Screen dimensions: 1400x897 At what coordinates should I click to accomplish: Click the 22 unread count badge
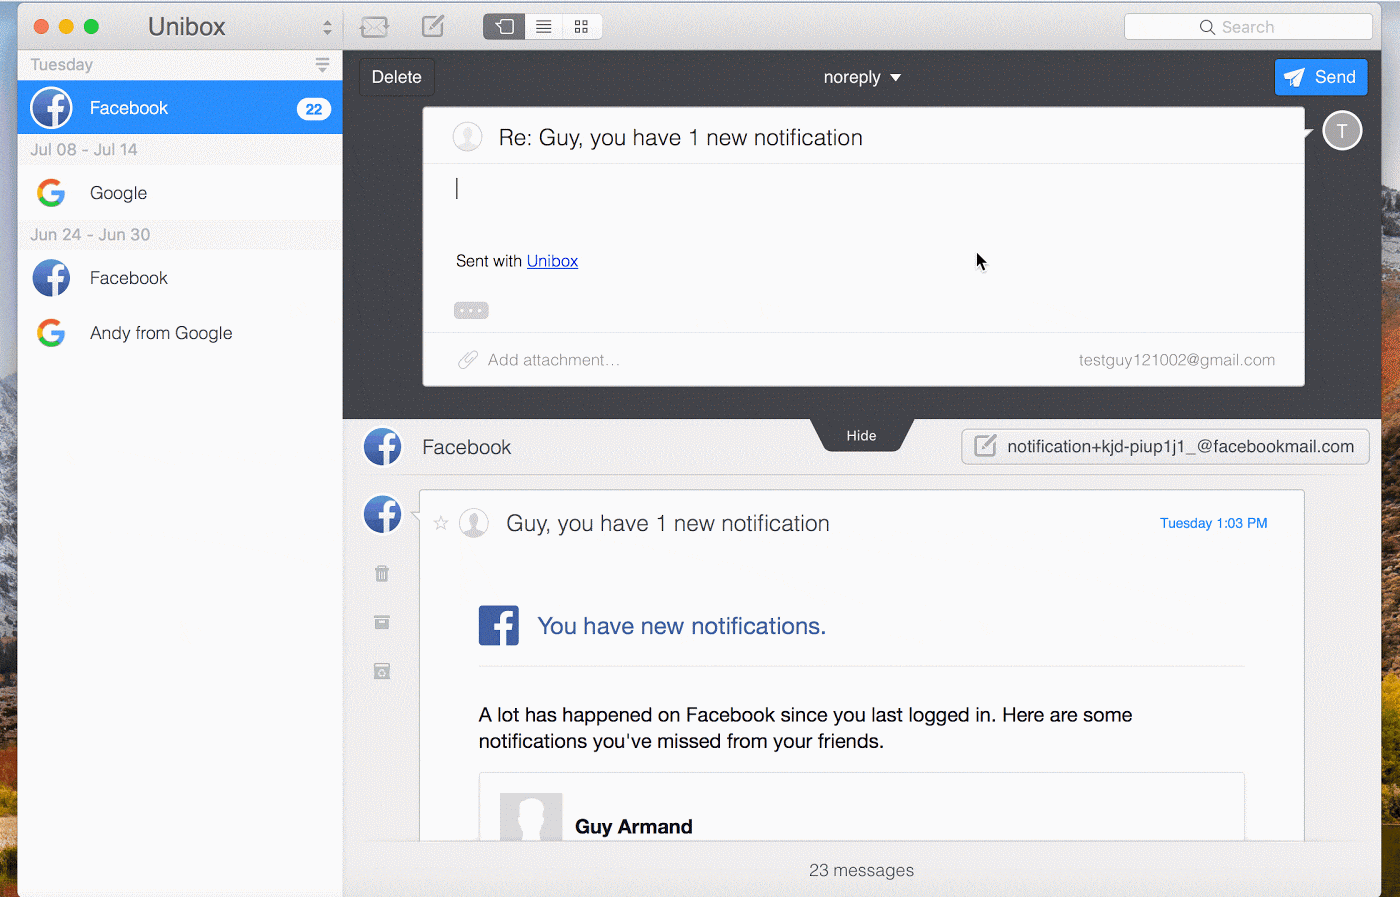point(314,109)
